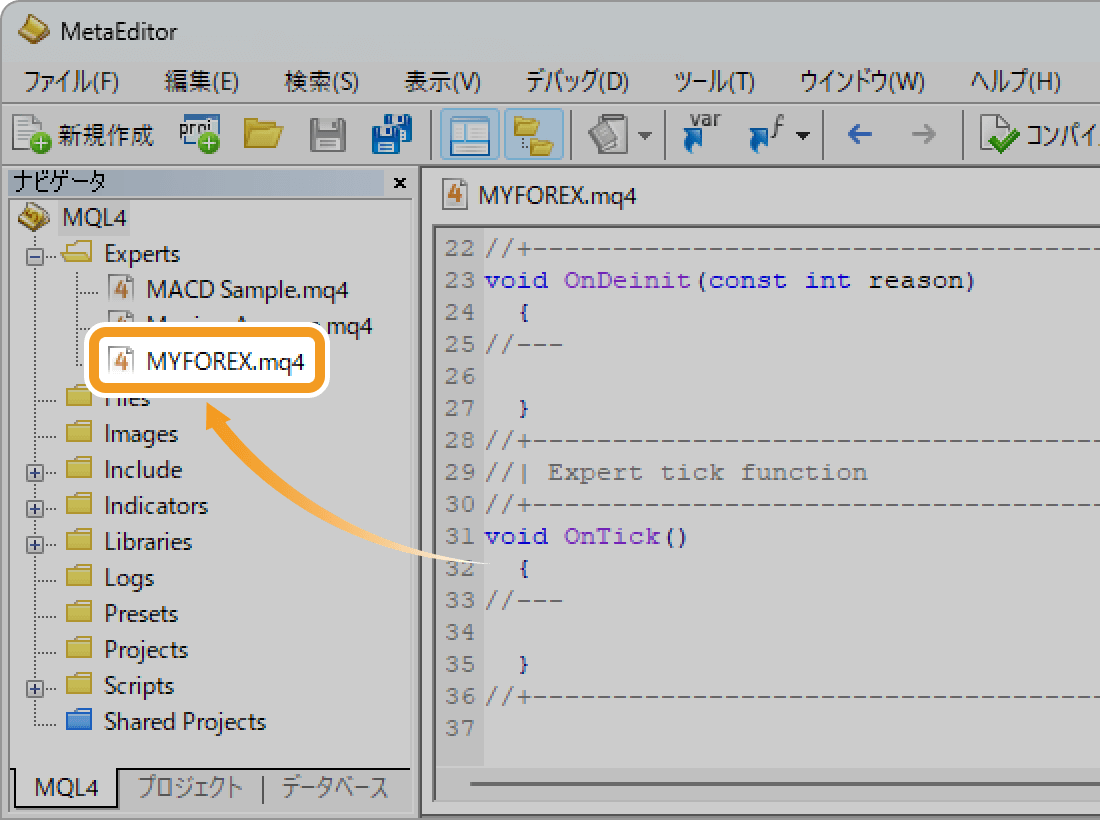Select the Shared Projects folder
The image size is (1100, 820).
(x=185, y=722)
